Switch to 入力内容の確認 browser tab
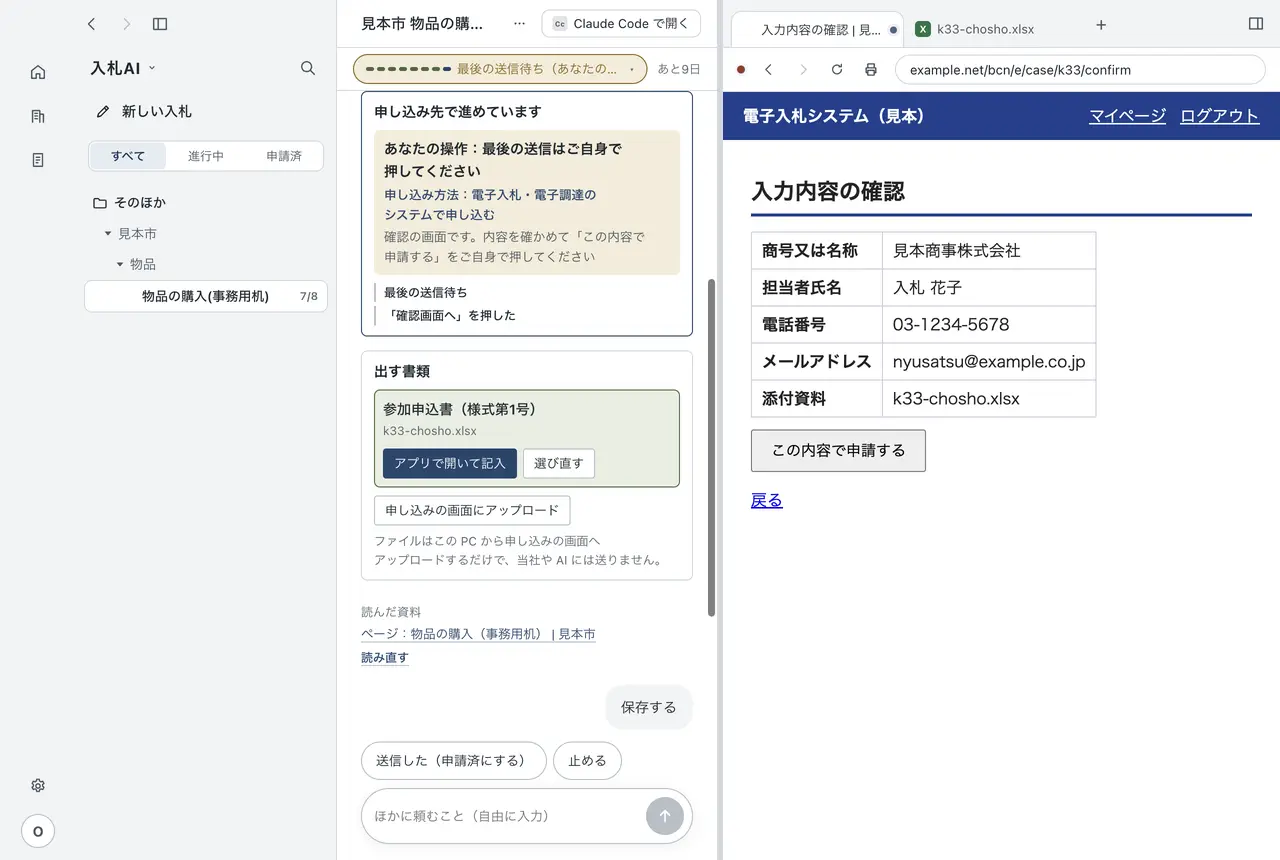1280x860 pixels. 818,28
